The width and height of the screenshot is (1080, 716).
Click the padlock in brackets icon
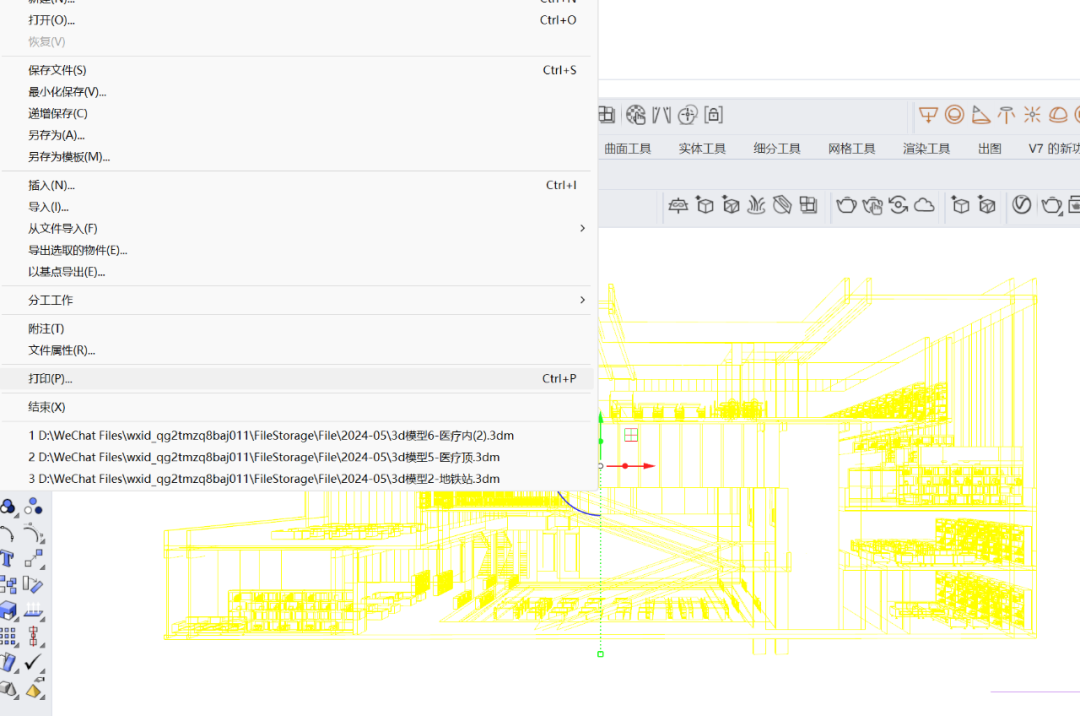coord(714,114)
